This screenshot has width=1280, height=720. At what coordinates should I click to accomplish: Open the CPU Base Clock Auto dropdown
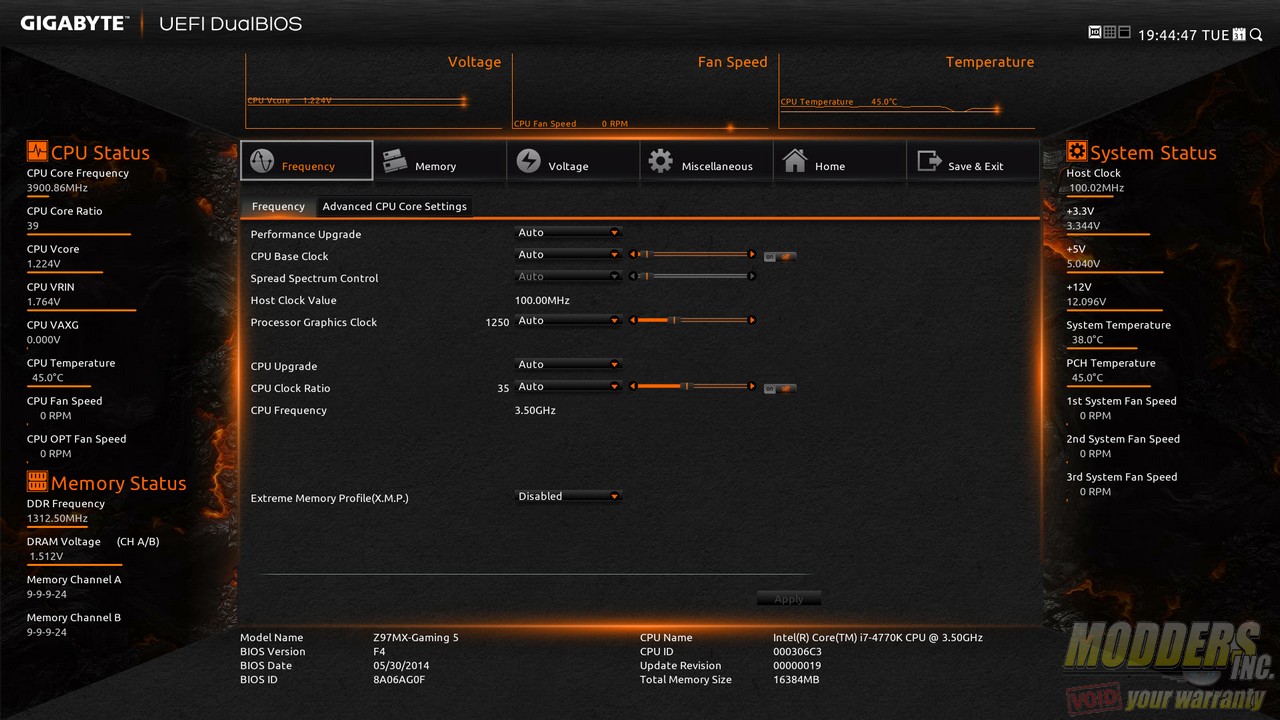pos(568,255)
